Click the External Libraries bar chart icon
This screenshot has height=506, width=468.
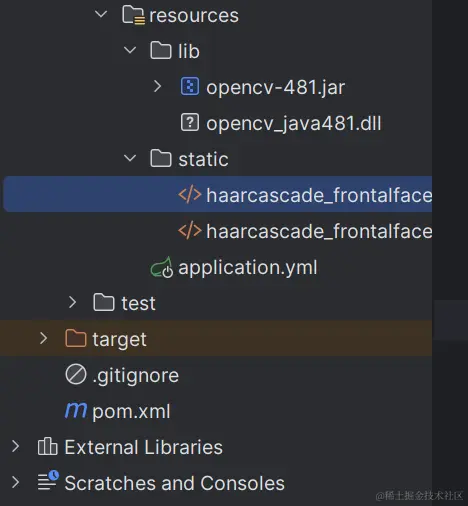point(47,446)
